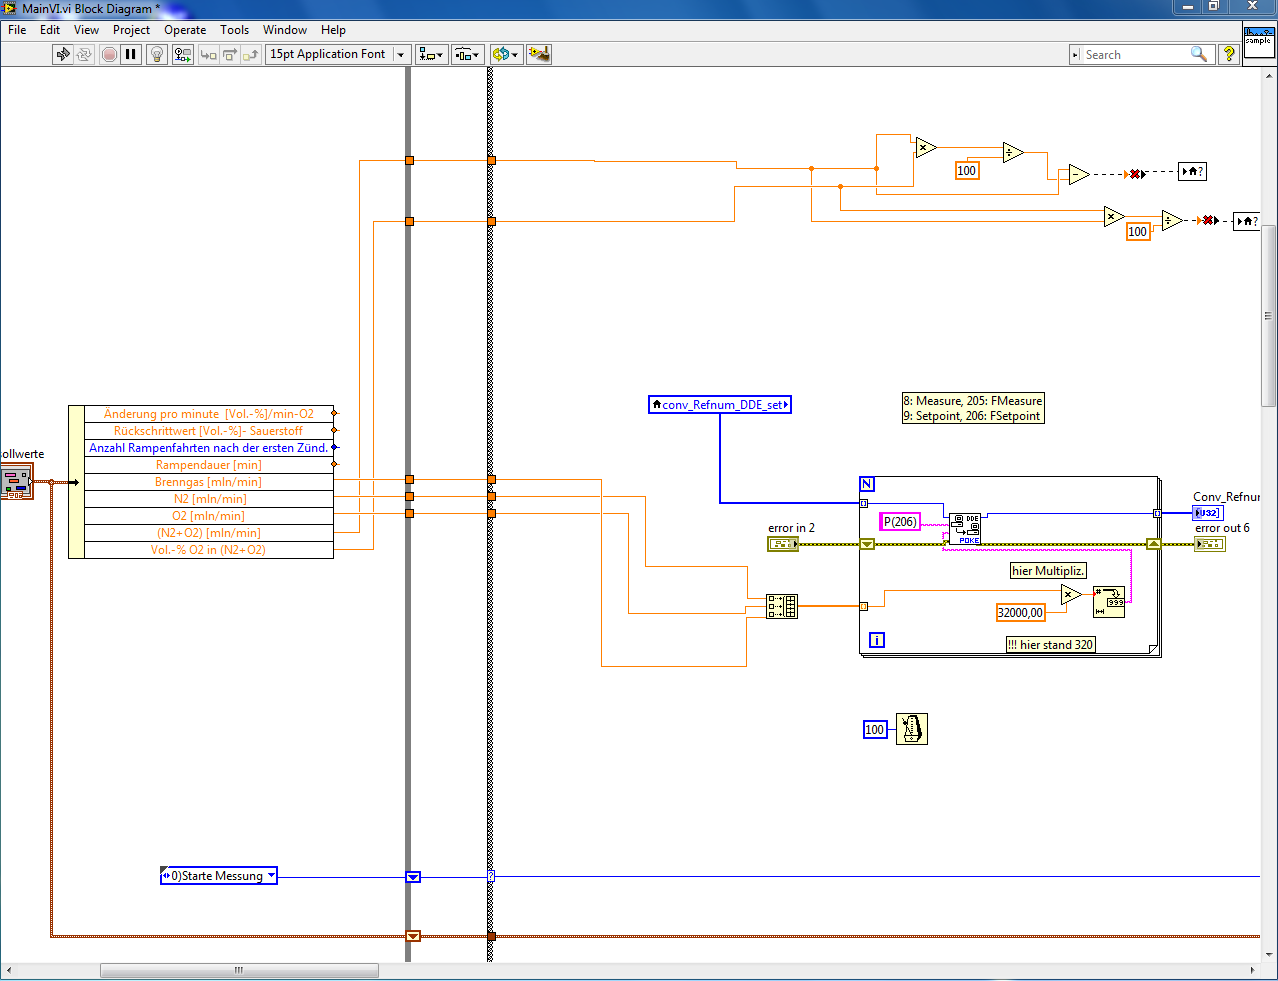Screen dimensions: 1278x981
Task: Click the Clean Up Diagram icon
Action: [x=539, y=54]
